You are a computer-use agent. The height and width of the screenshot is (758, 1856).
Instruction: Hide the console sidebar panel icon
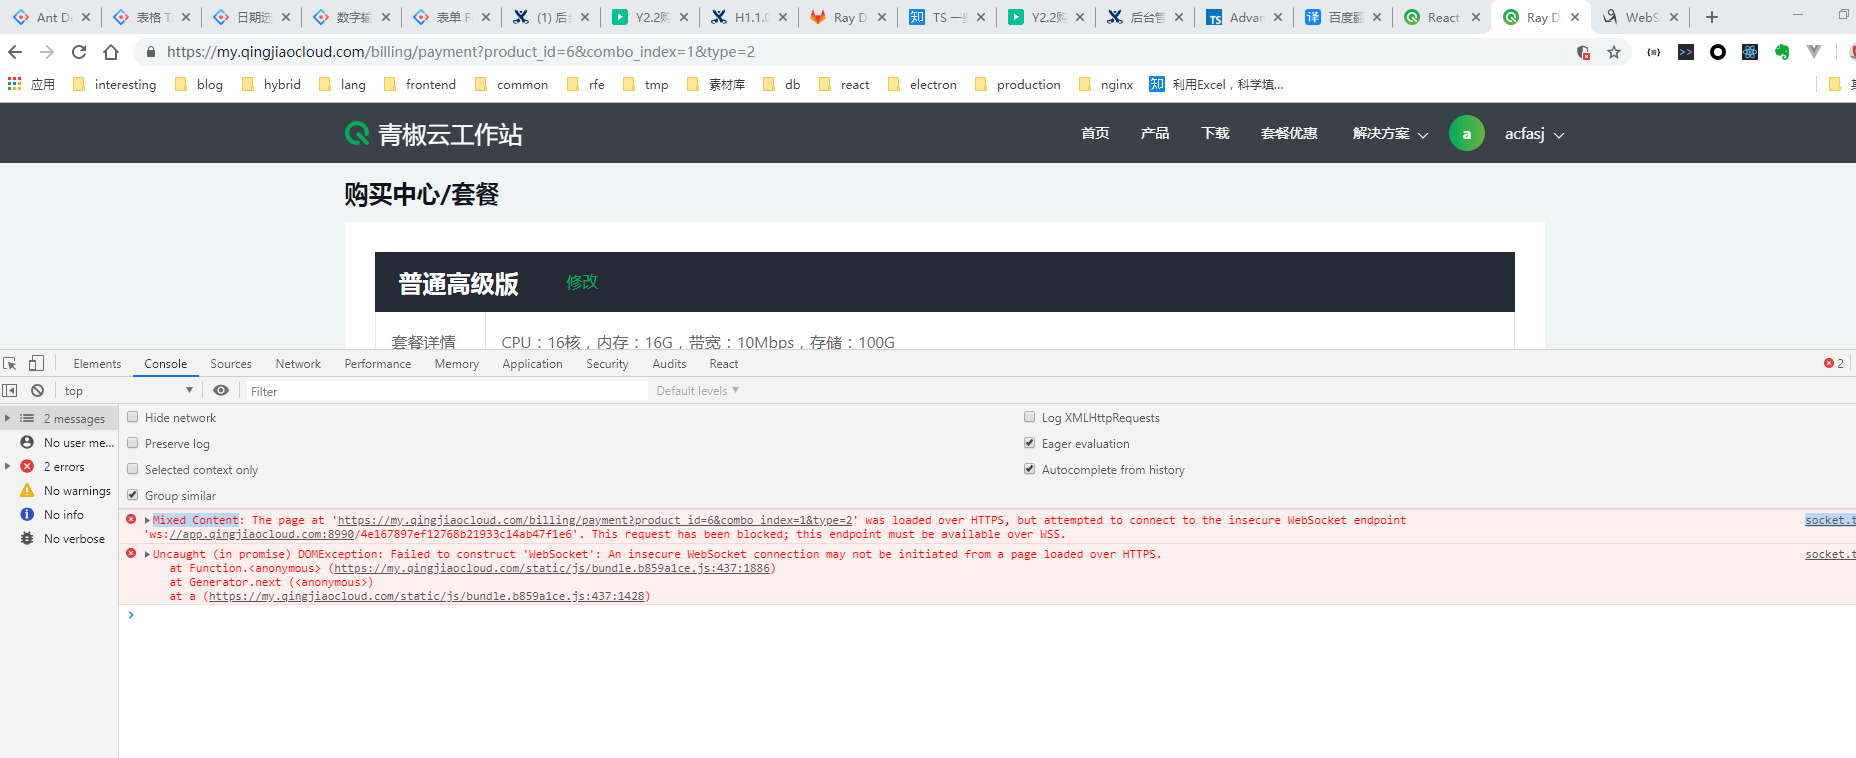coord(10,390)
